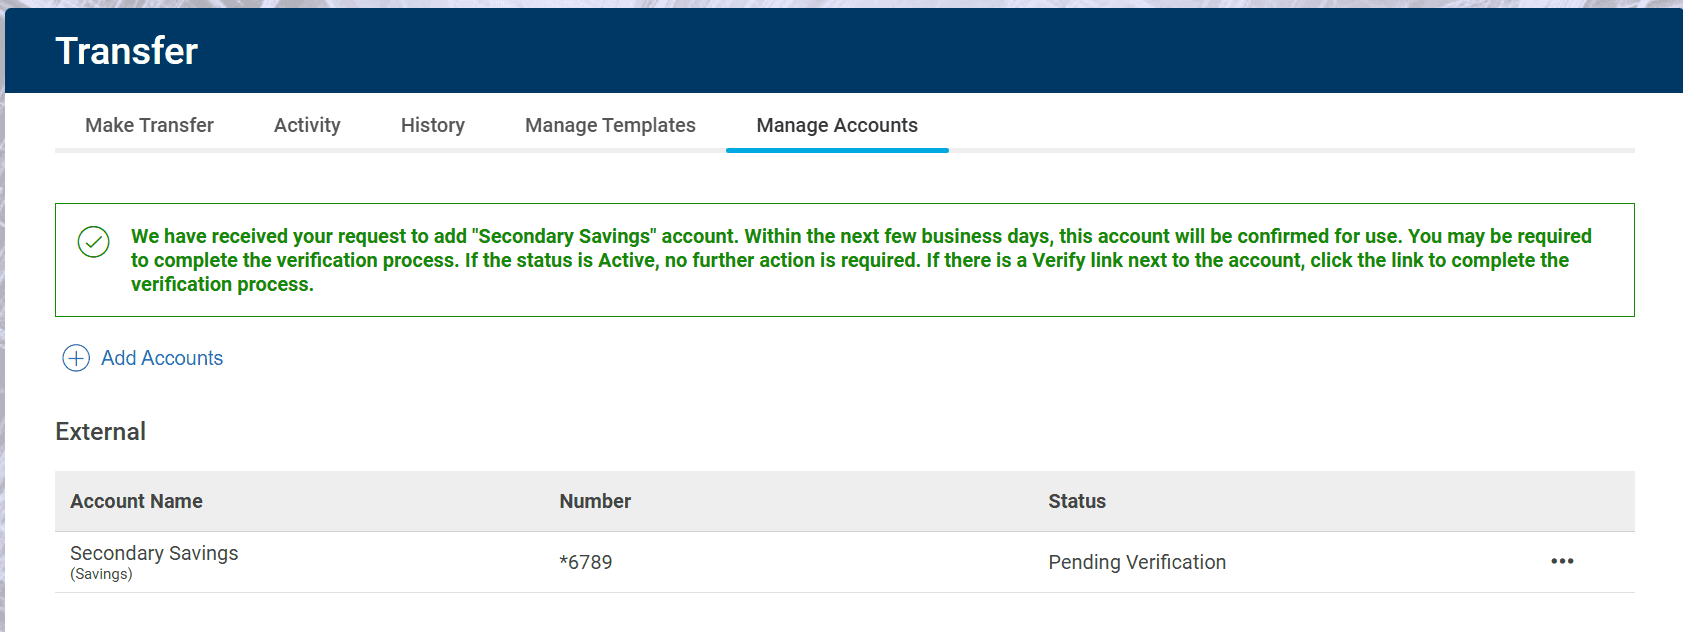The height and width of the screenshot is (632, 1683).
Task: Open the Make Transfer tab
Action: 149,125
